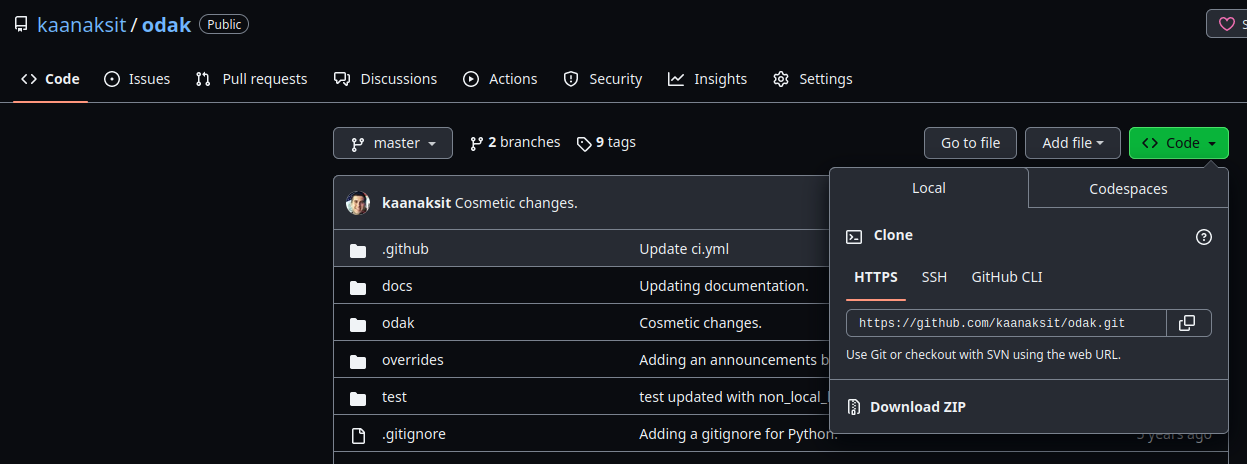Select the SSH clone option
This screenshot has height=464, width=1247.
pyautogui.click(x=934, y=277)
